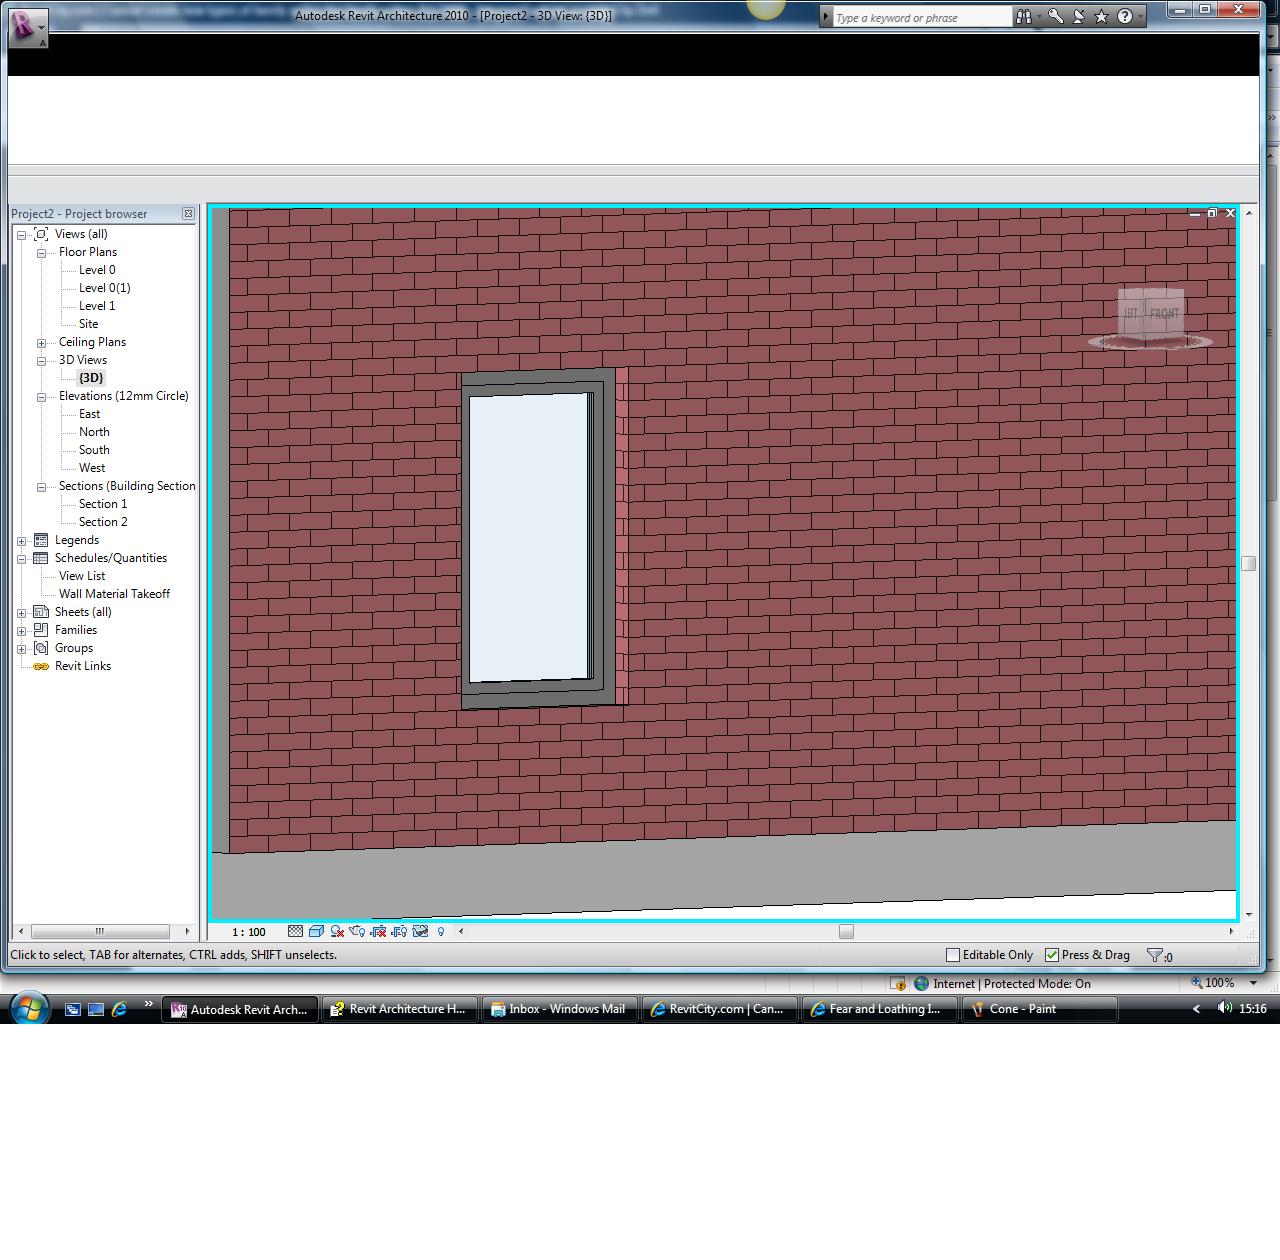The image size is (1280, 1260).
Task: Toggle the Editable Only checkbox
Action: click(x=953, y=955)
